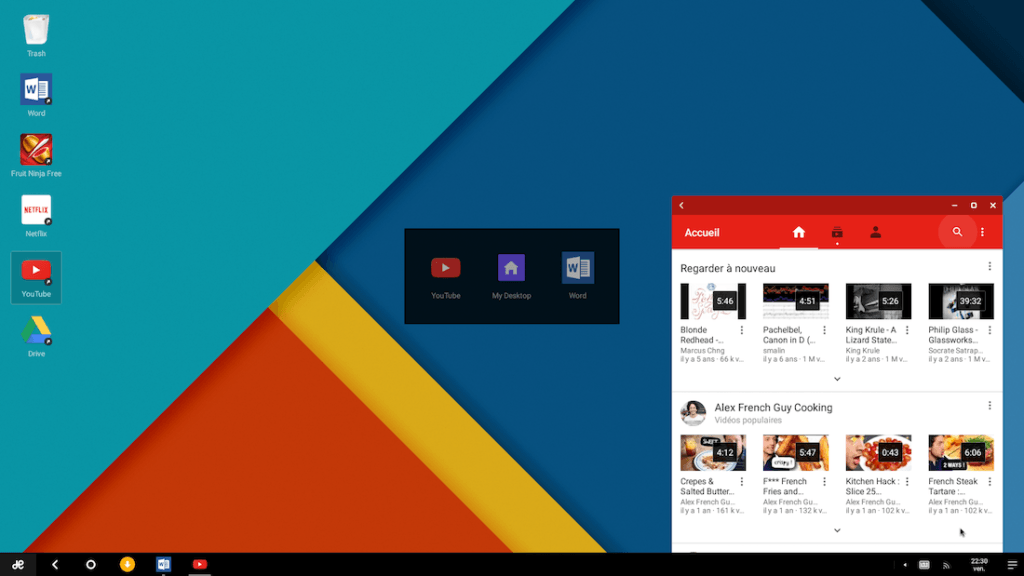Open menu for Philip Glass video
This screenshot has height=576, width=1024.
989,330
